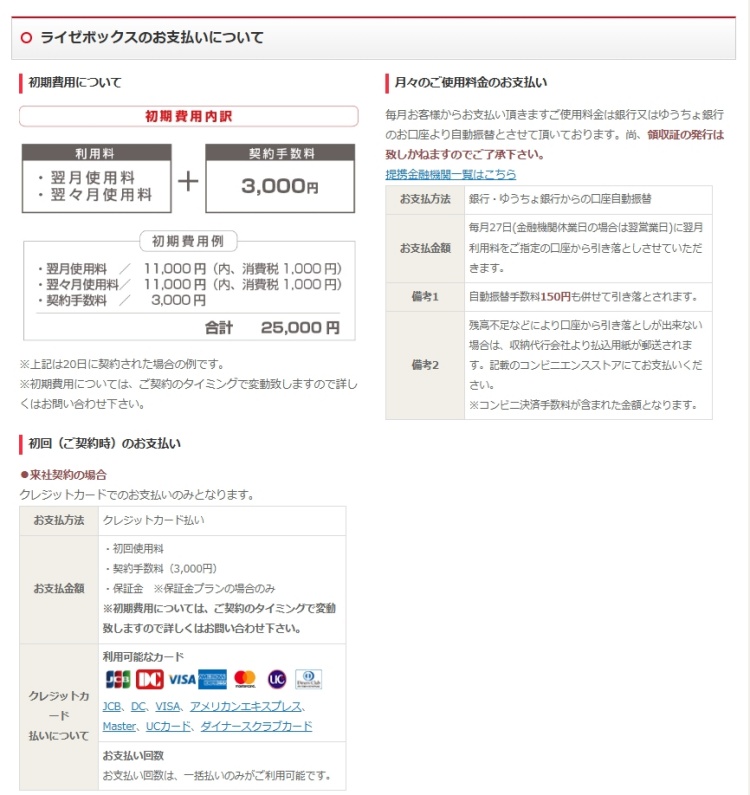
Task: Click the red circle icon beside page title
Action: (26, 38)
